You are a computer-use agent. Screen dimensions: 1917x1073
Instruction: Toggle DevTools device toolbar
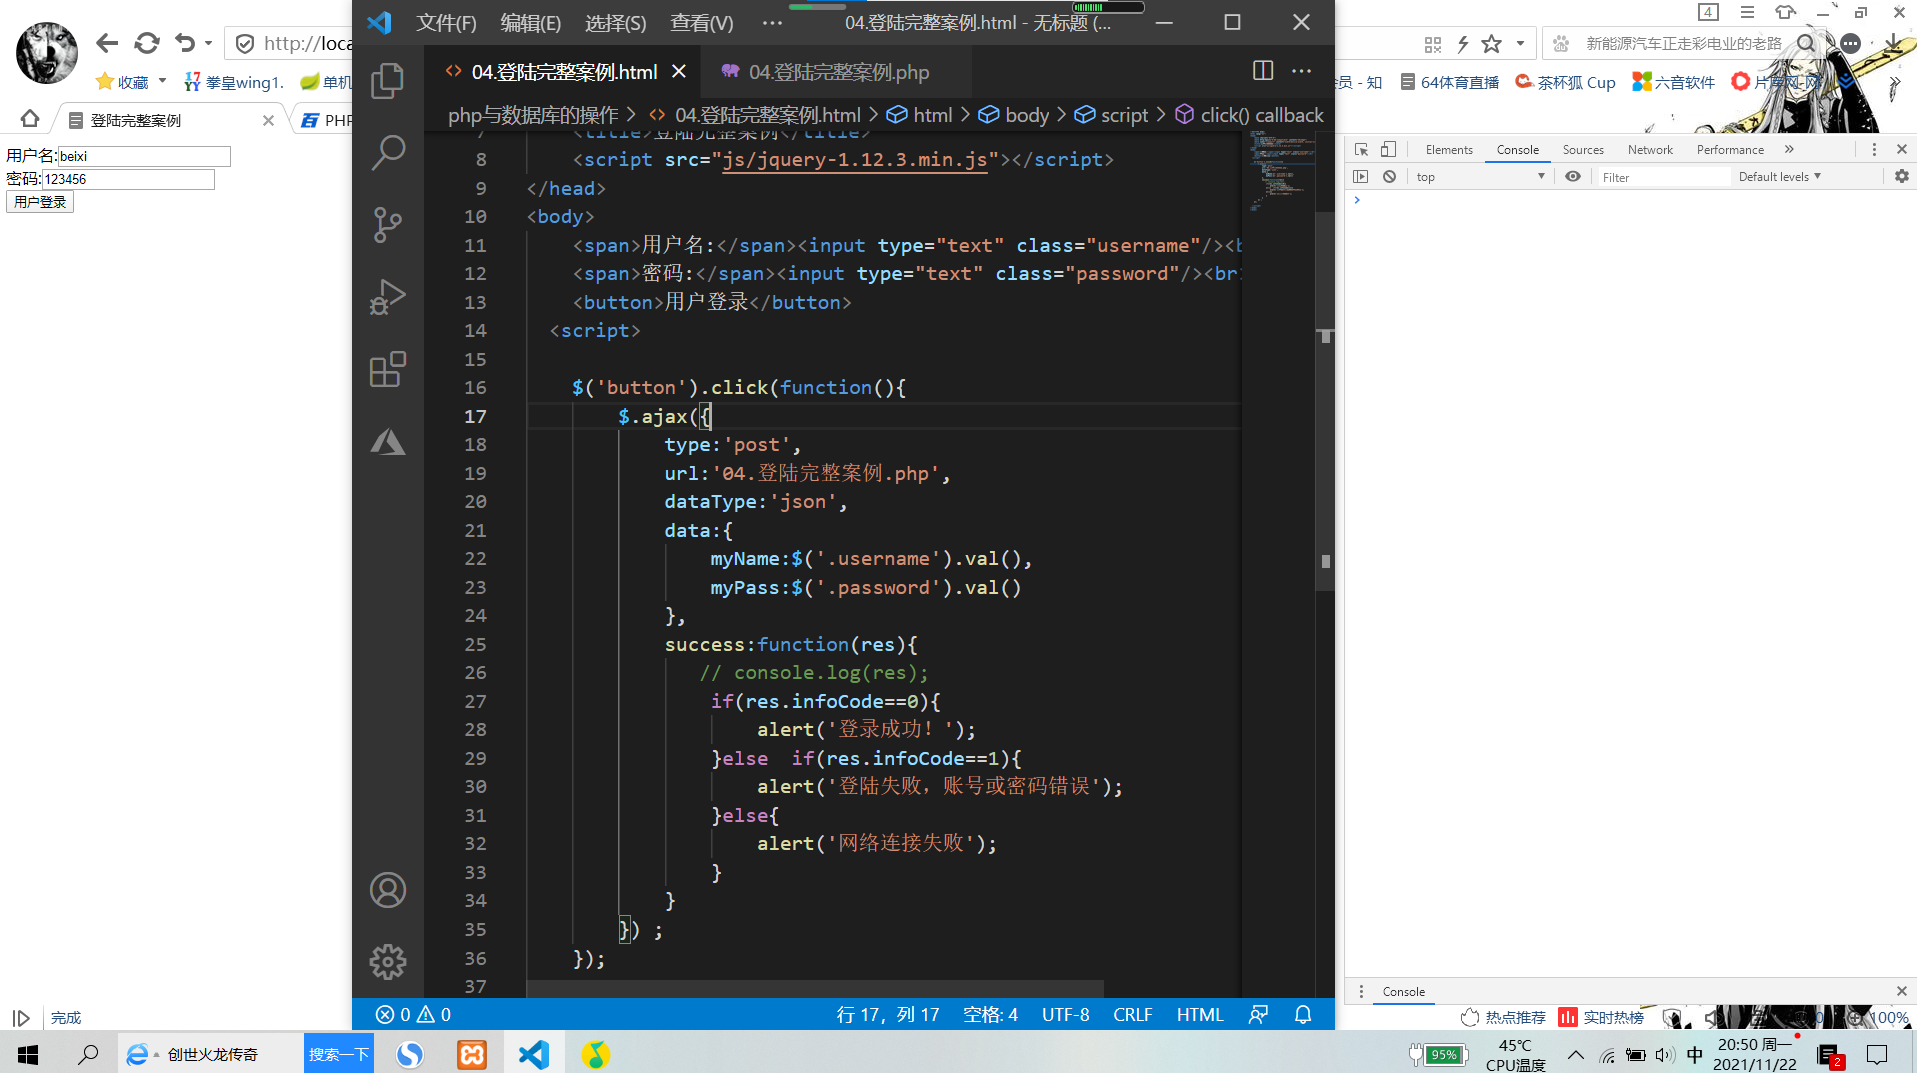[1388, 149]
